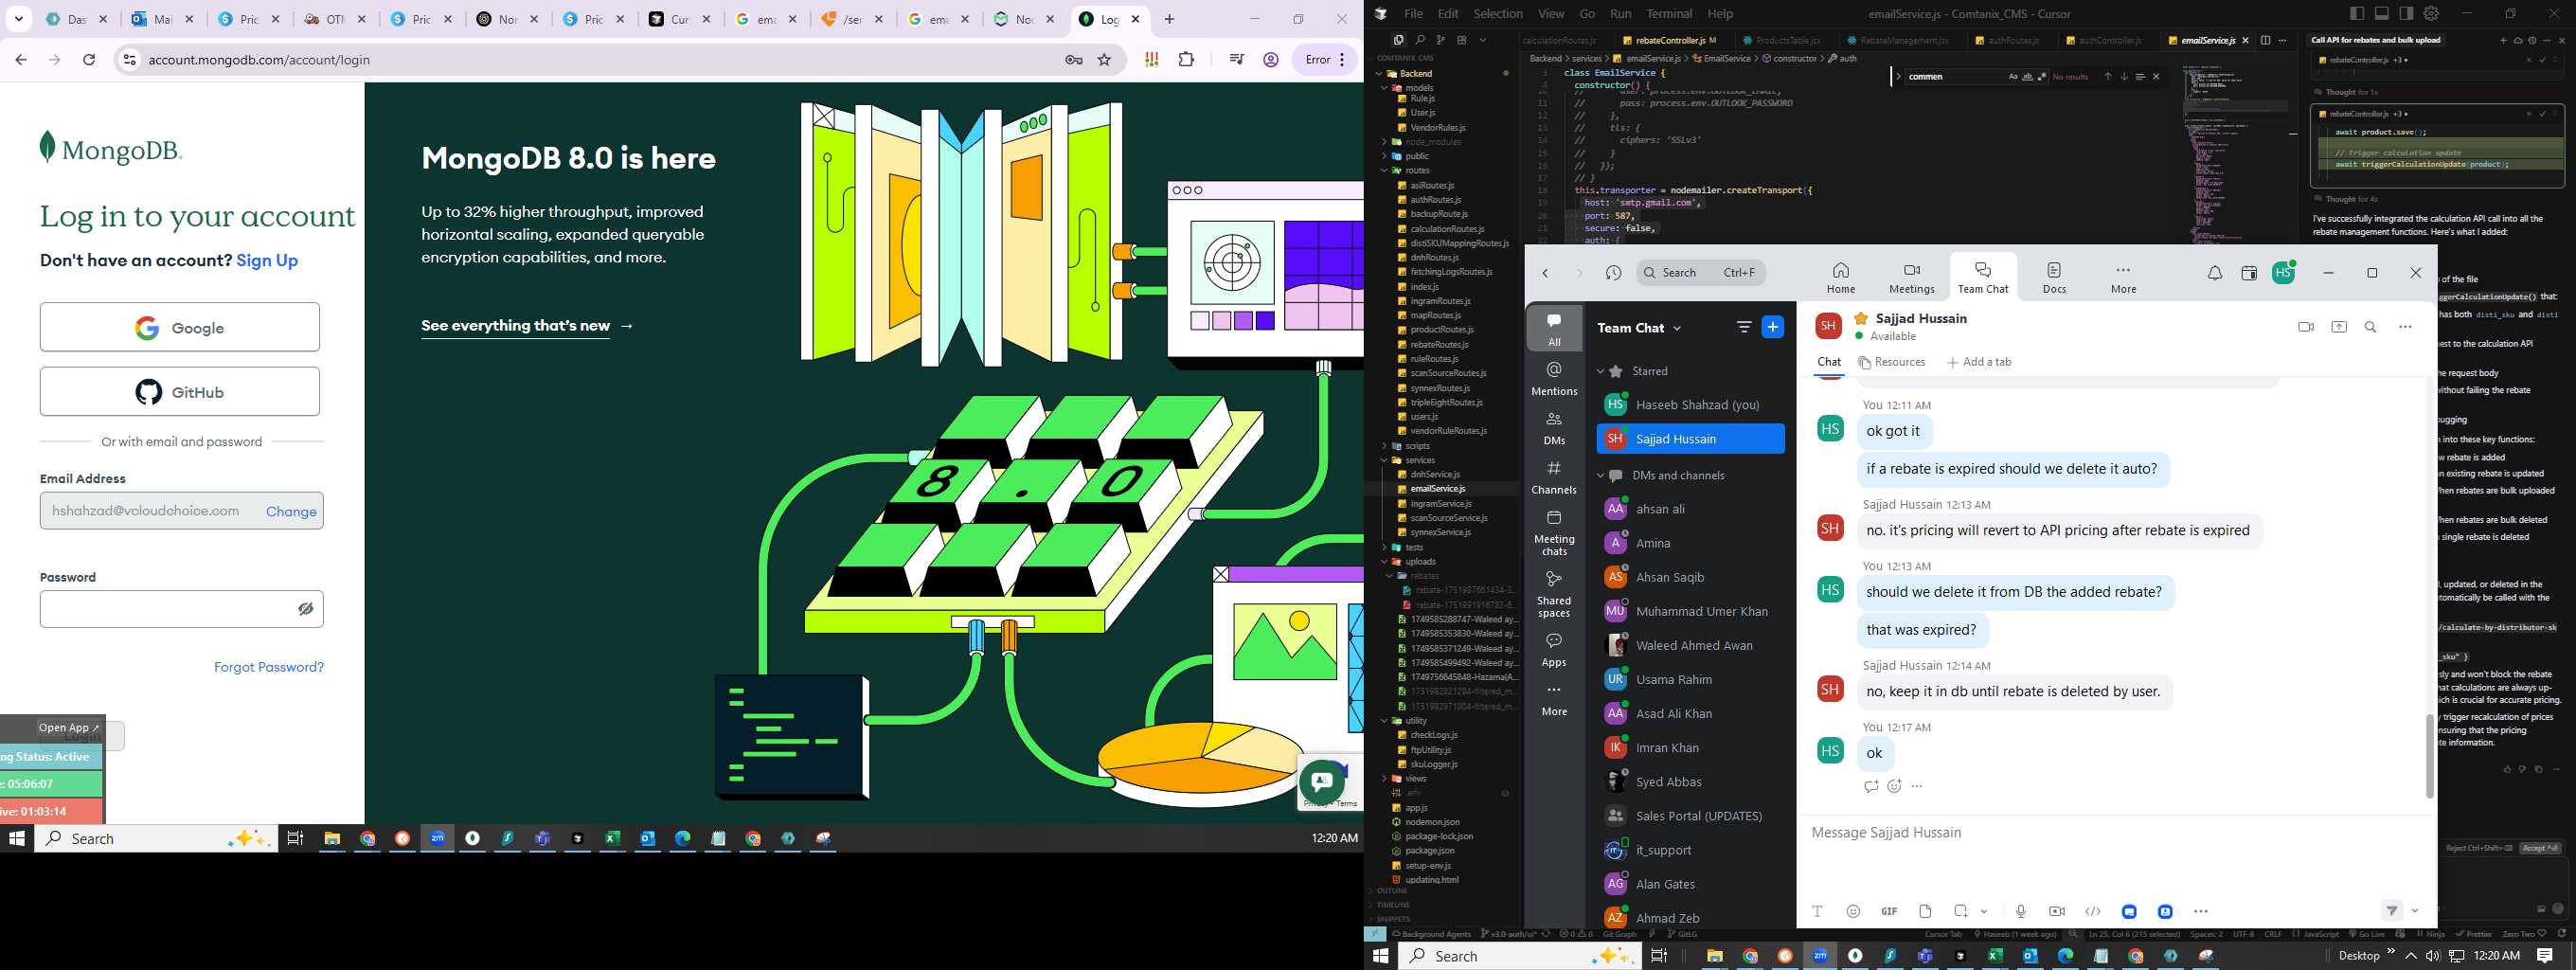The width and height of the screenshot is (2576, 970).
Task: Click the split editor icon in Cursor
Action: click(2265, 40)
